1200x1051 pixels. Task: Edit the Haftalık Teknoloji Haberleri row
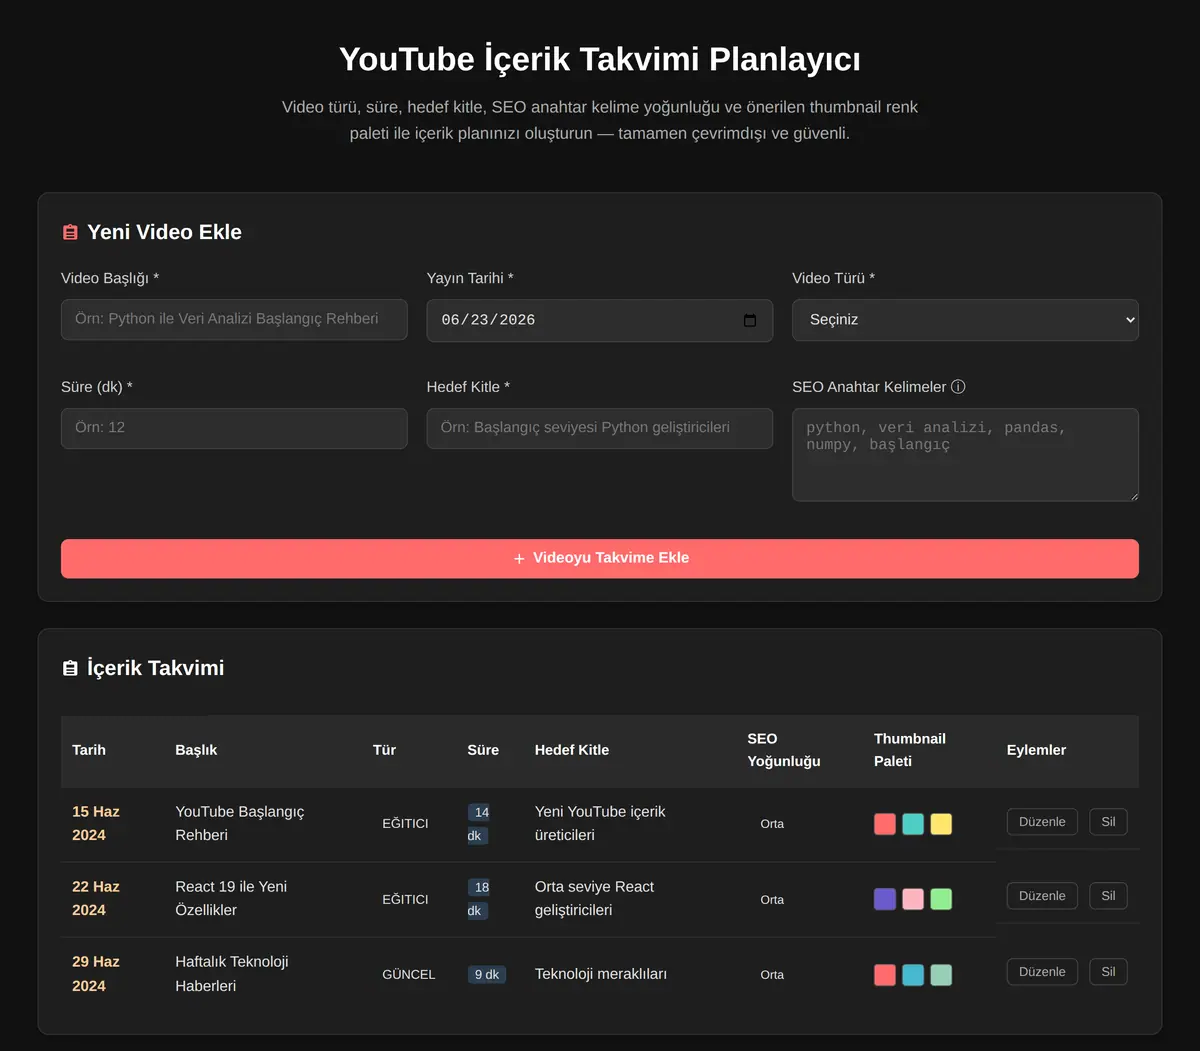tap(1042, 972)
